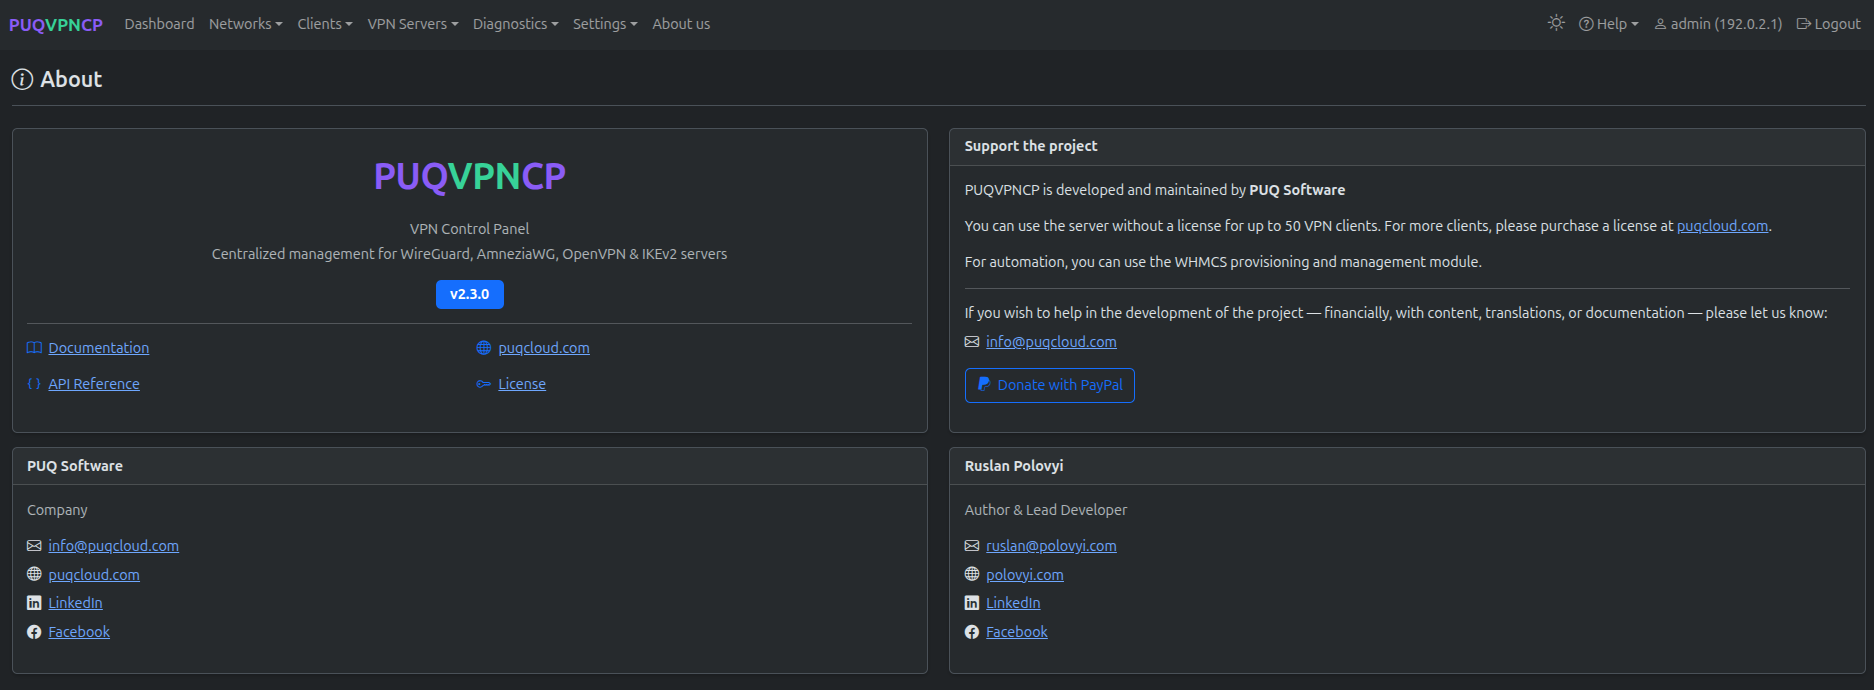Click the Facebook icon in Ruslan Polovyi card

972,632
